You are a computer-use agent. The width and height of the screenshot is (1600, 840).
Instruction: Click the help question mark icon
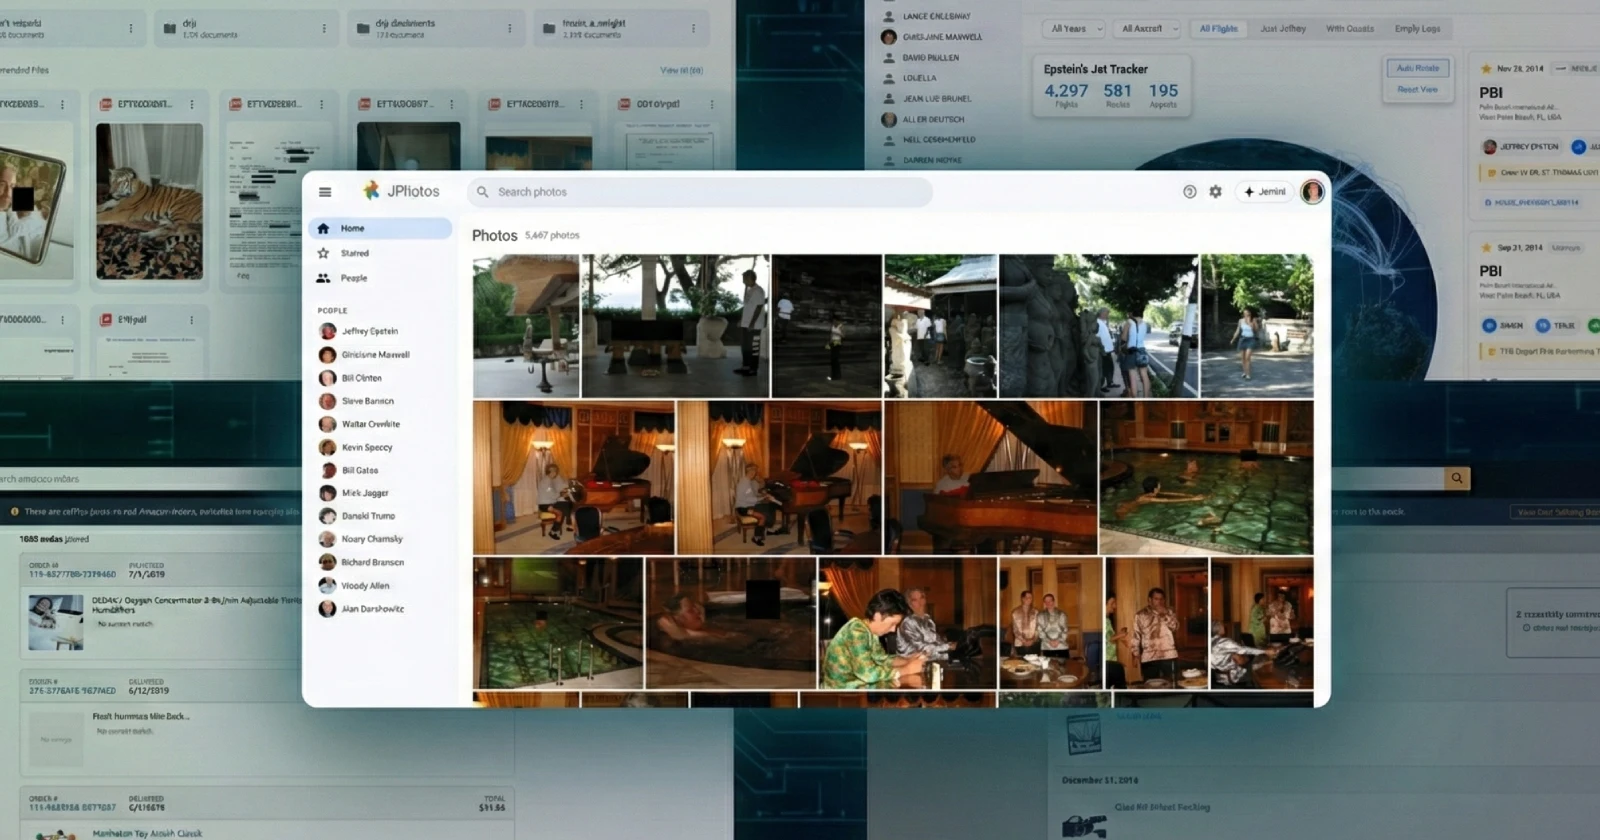click(1189, 192)
